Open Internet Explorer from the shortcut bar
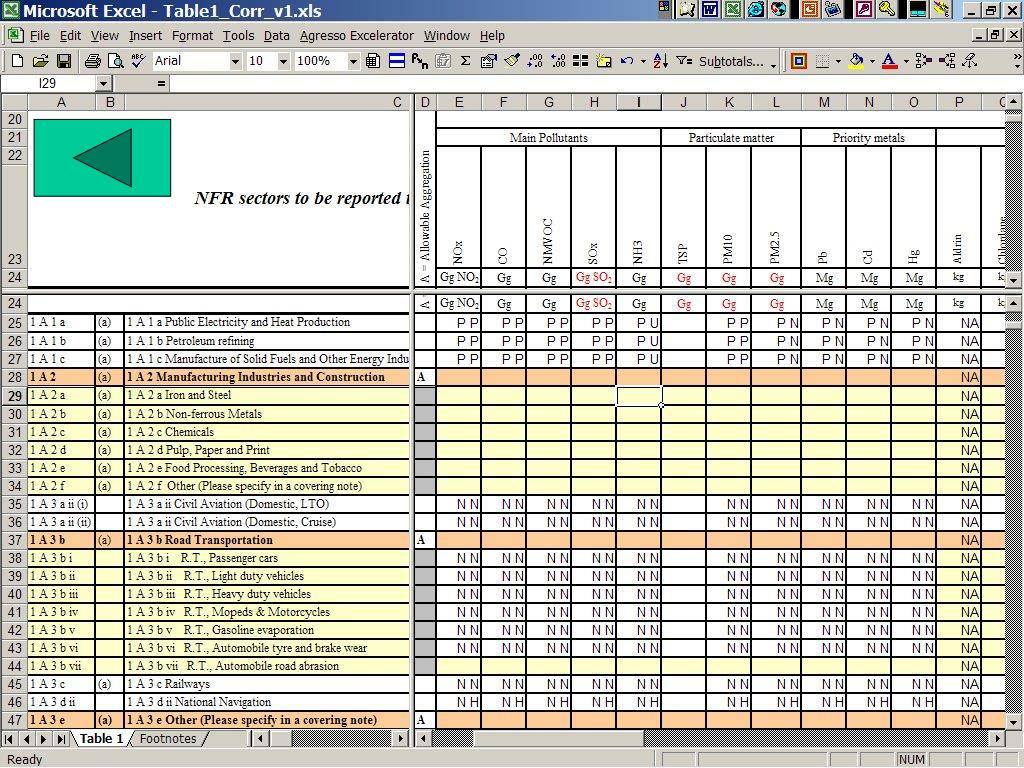The width and height of the screenshot is (1024, 768). (756, 9)
